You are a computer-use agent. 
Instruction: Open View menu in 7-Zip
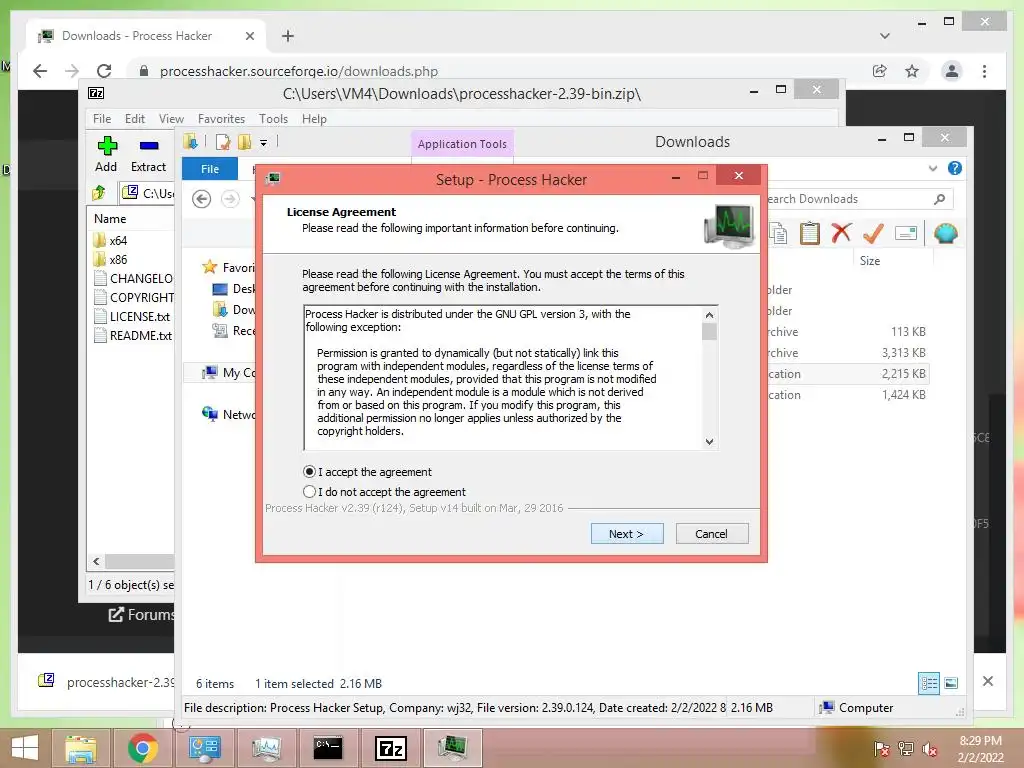[171, 119]
